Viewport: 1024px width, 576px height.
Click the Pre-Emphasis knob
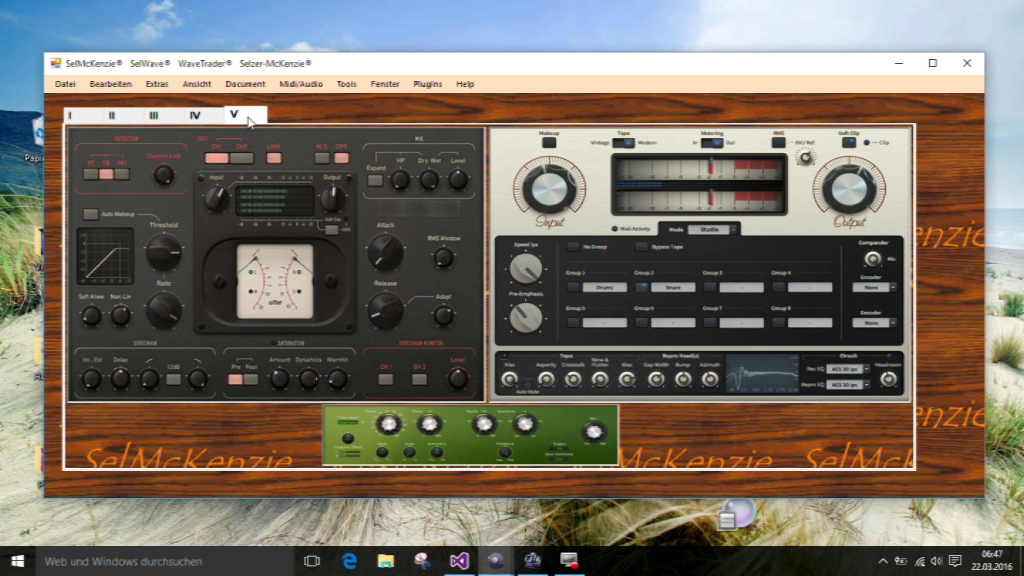pyautogui.click(x=526, y=318)
